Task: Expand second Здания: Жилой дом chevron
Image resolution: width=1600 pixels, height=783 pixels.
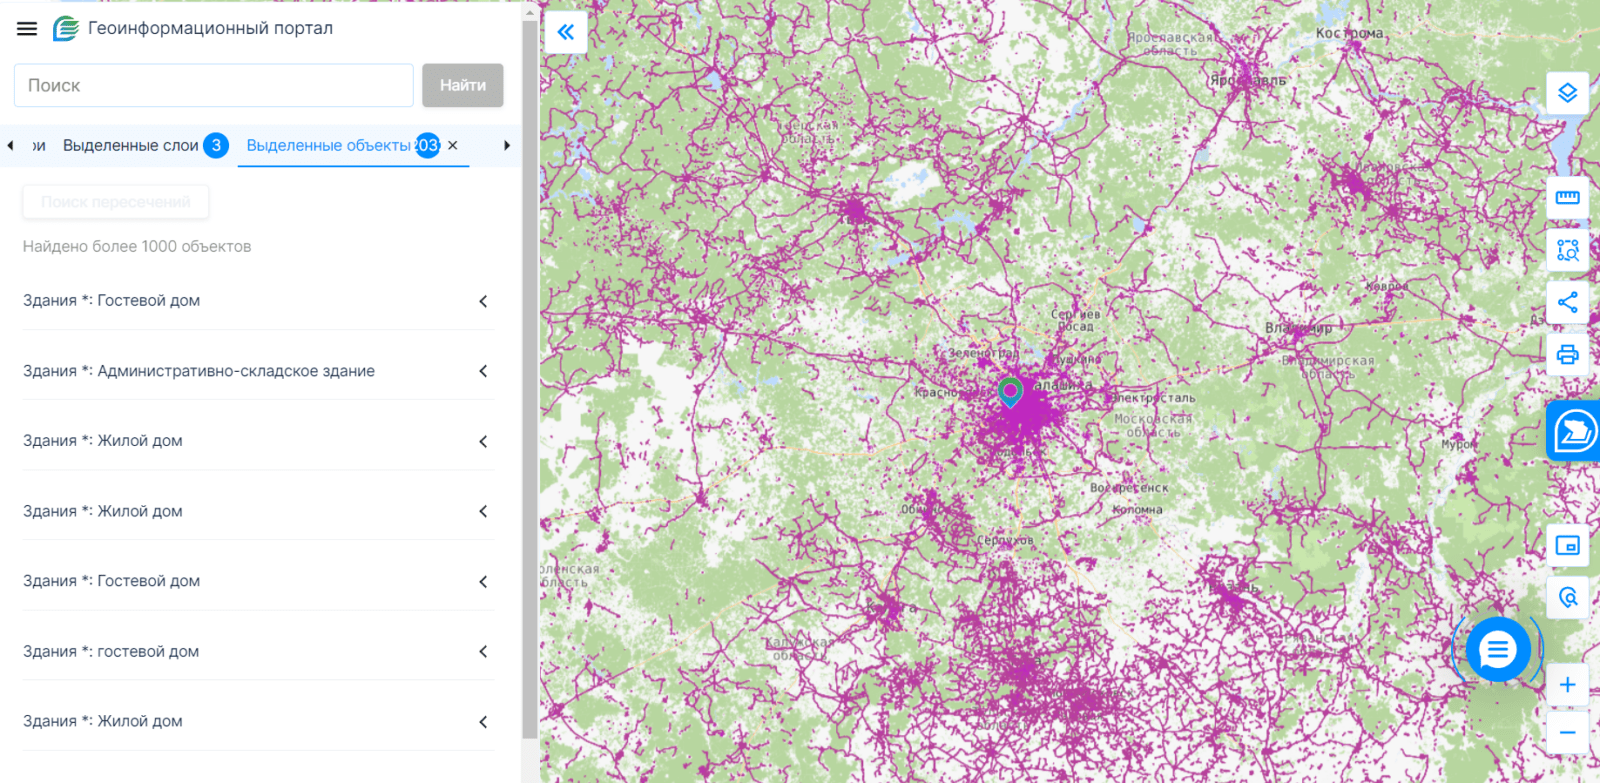Action: click(x=483, y=511)
